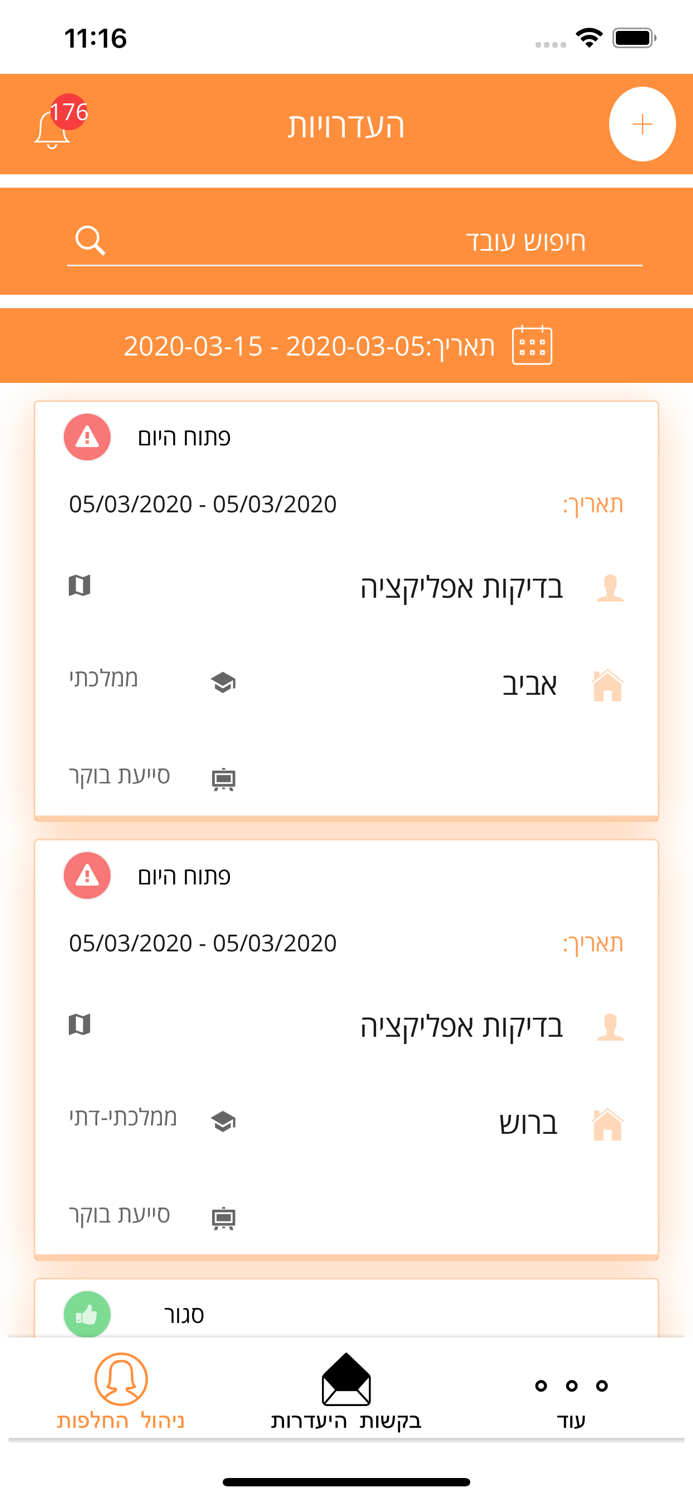Click the red alert icon on פתוח היום card

click(x=87, y=437)
